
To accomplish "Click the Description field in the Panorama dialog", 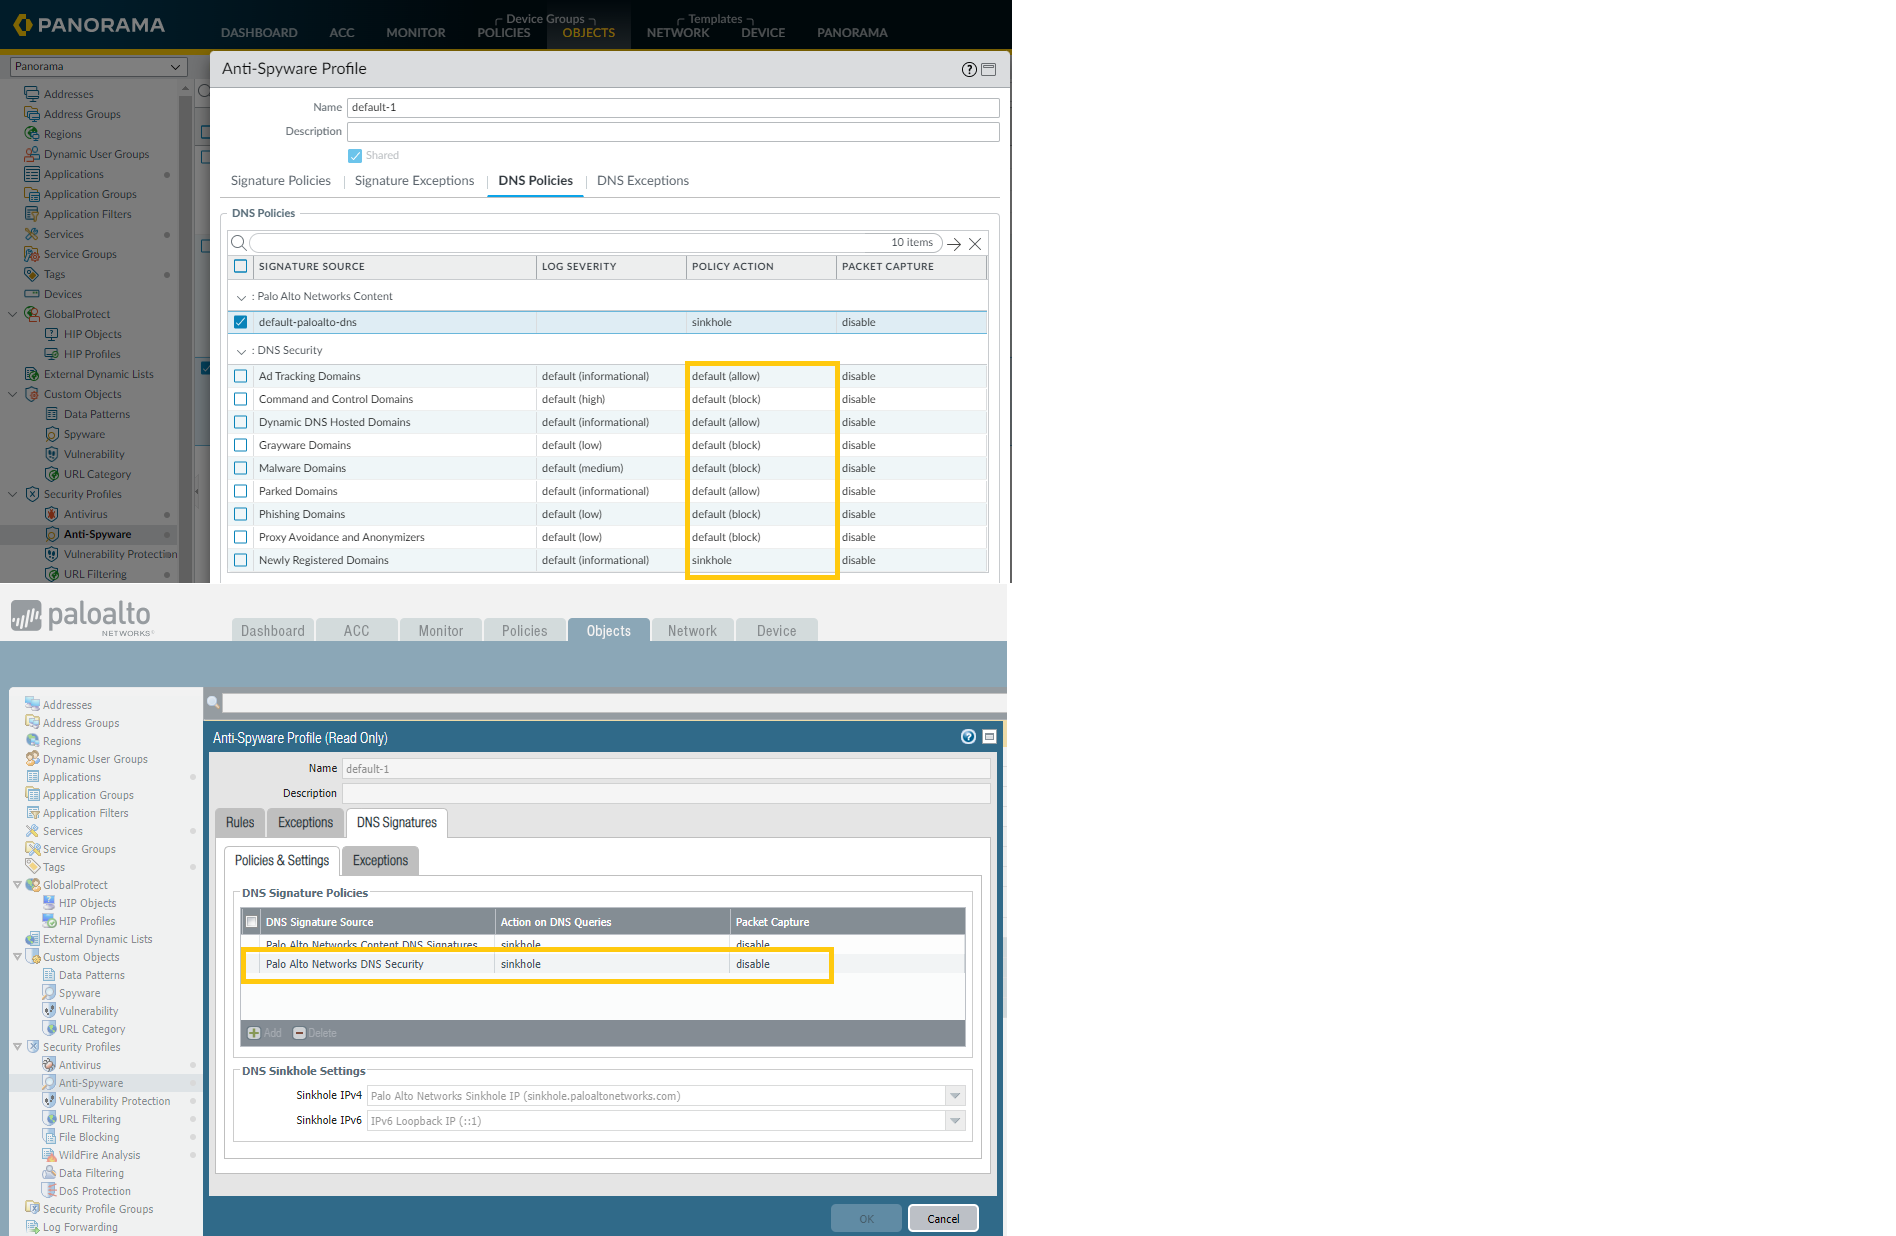I will pyautogui.click(x=673, y=132).
